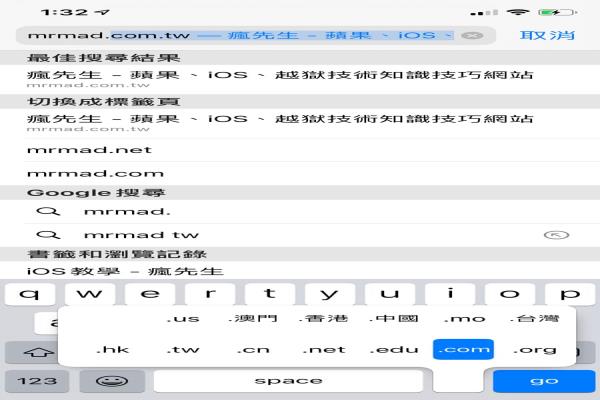Select the .中國 domain option
This screenshot has width=600, height=400.
394,318
